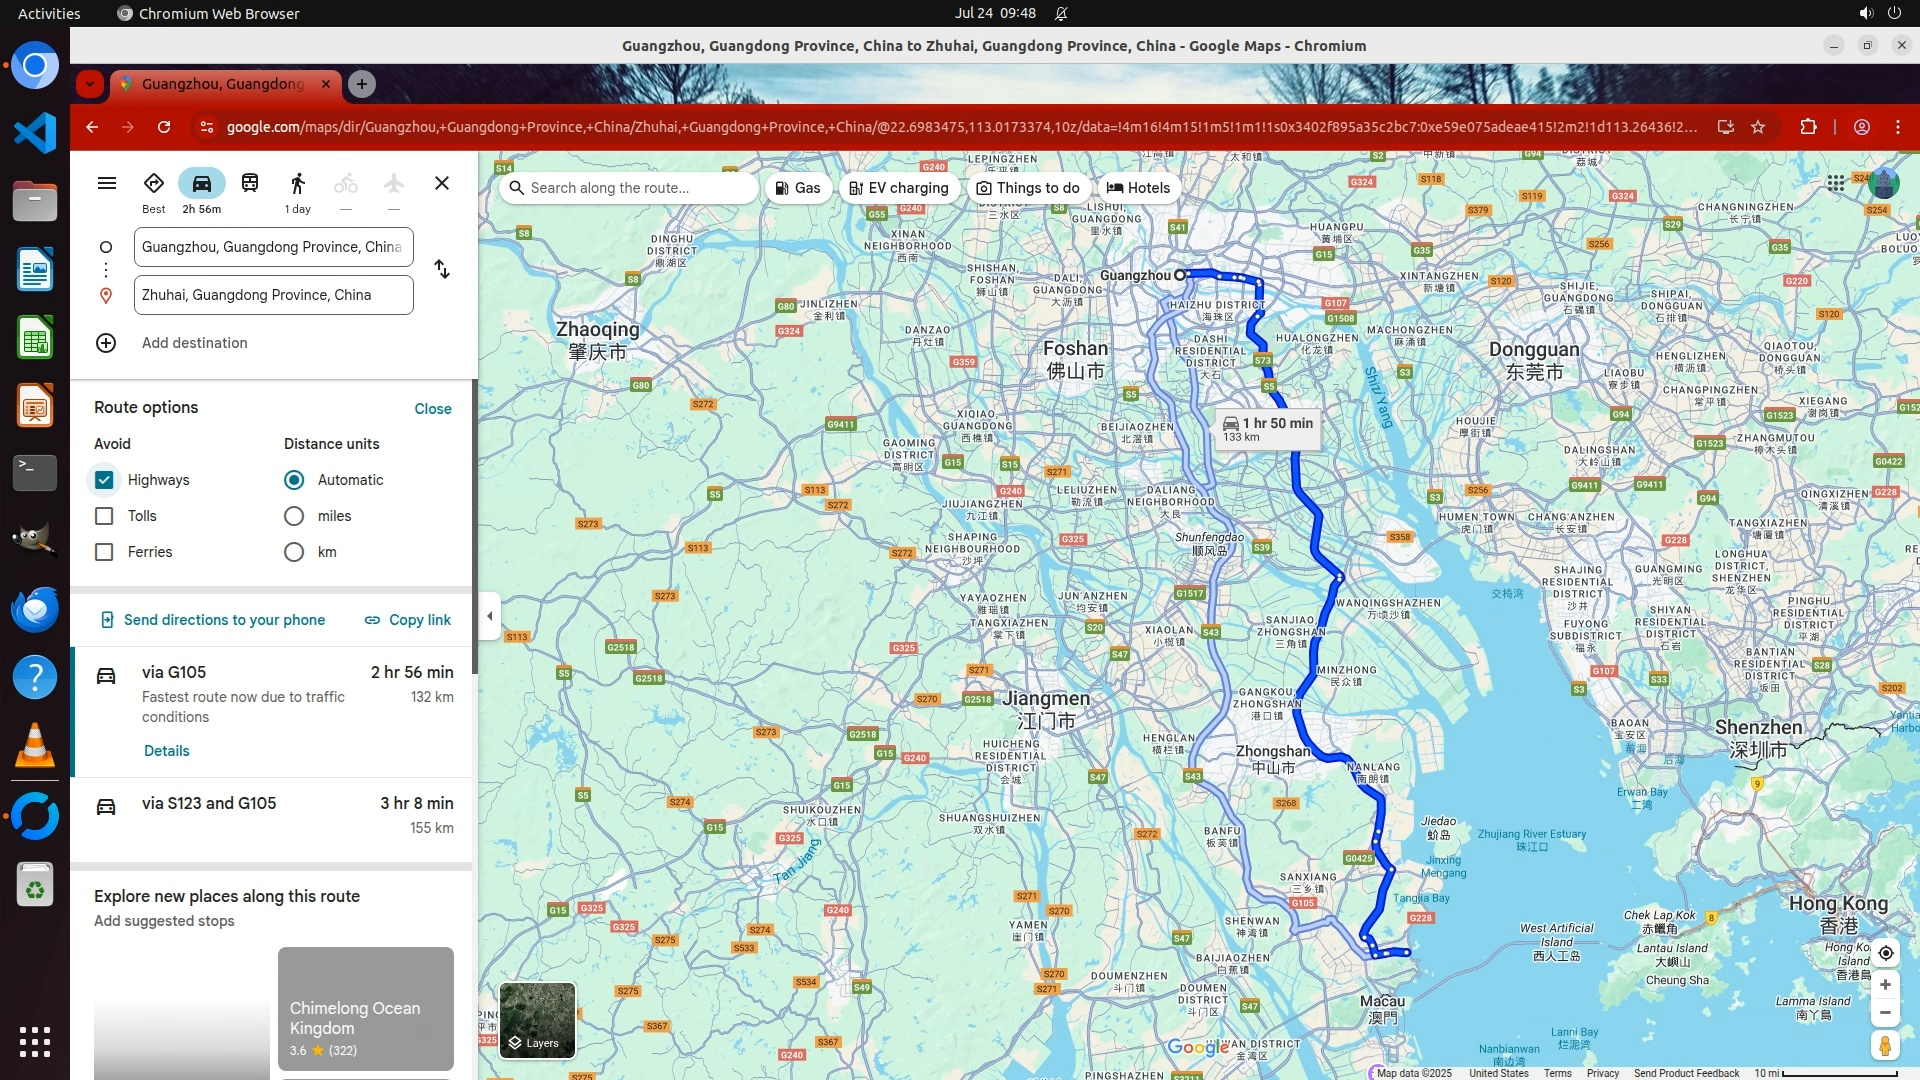Uncheck the Highways avoid checkbox

(x=104, y=480)
